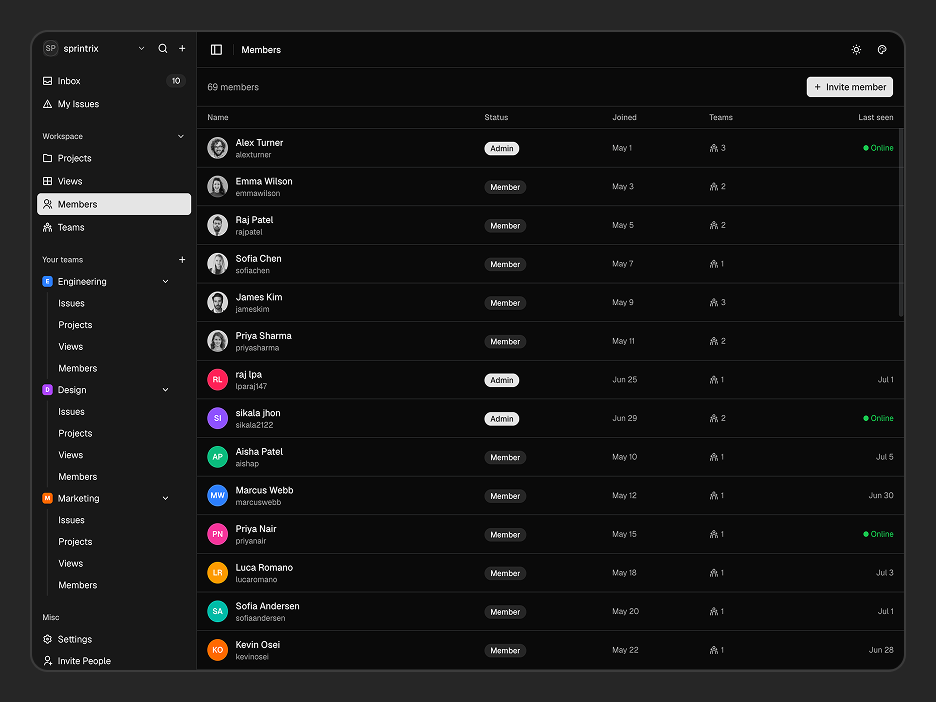Screen dimensions: 936x702
Task: Click the teams icon in Alex Turner's row
Action: click(713, 148)
